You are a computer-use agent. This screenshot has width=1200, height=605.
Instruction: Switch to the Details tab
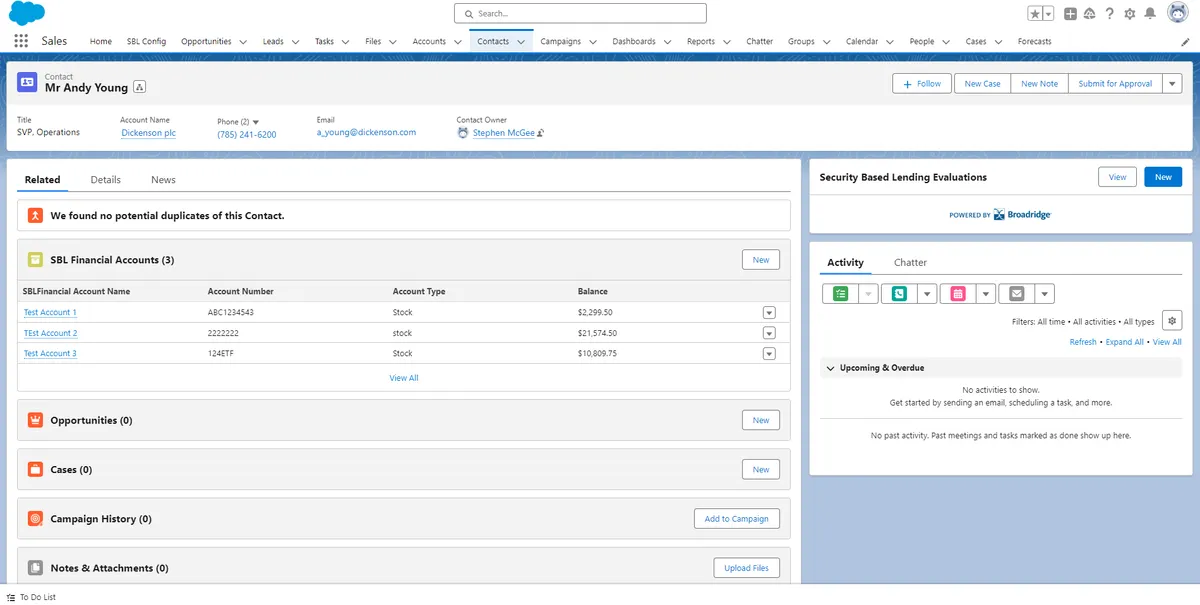[x=105, y=180]
